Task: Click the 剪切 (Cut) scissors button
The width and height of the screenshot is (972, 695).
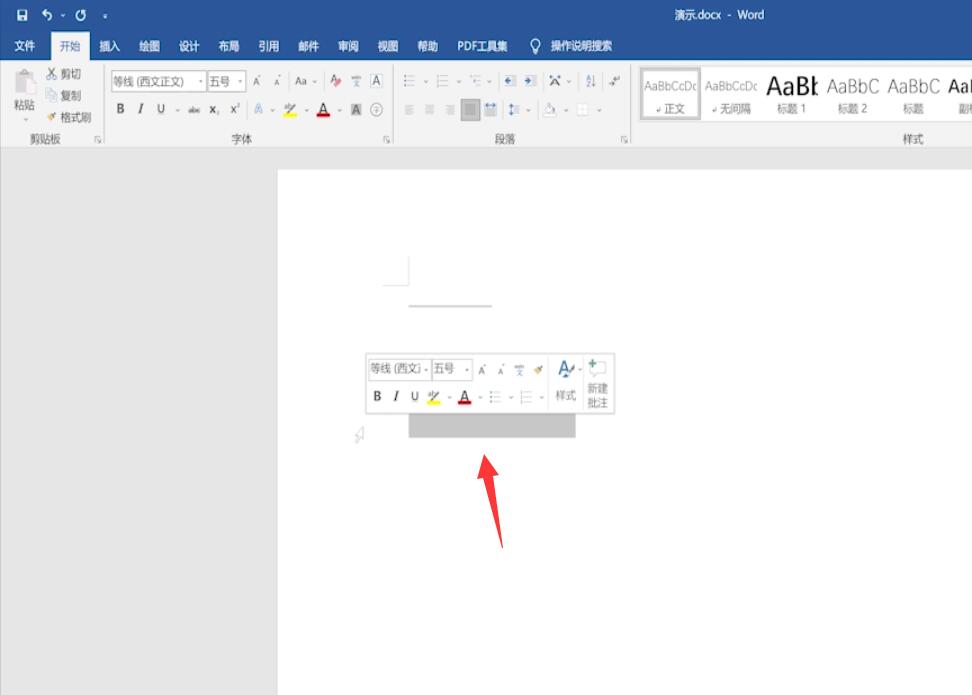Action: point(63,74)
